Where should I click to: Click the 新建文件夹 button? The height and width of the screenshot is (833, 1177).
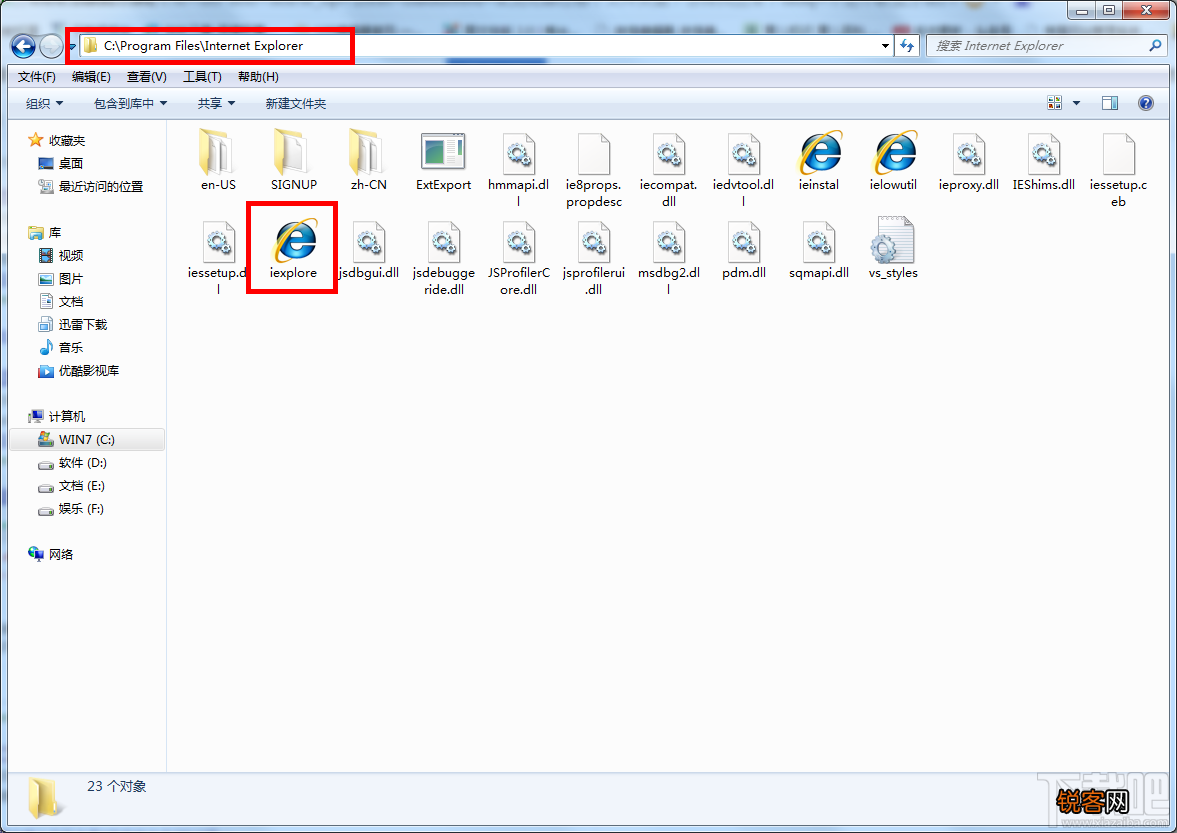(x=296, y=104)
